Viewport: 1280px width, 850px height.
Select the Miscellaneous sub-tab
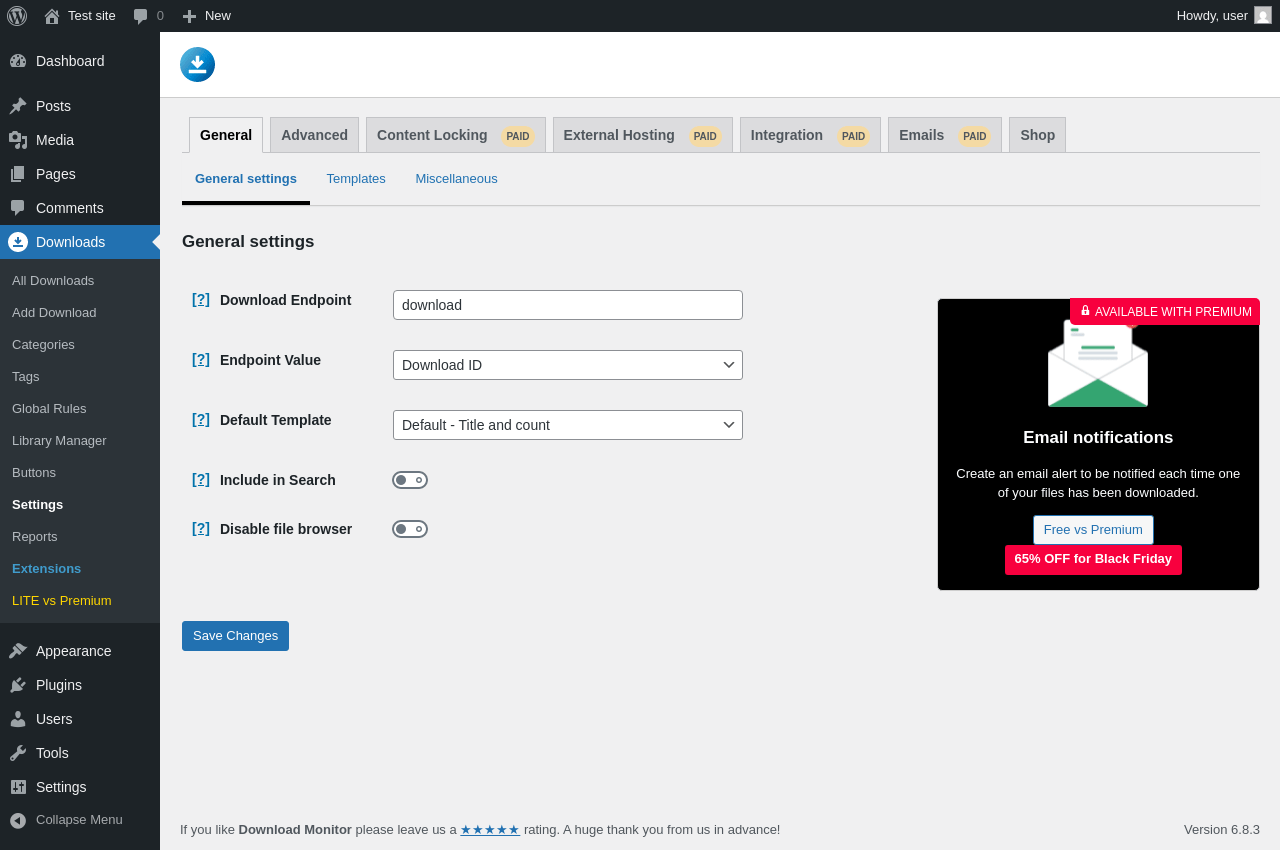[457, 179]
